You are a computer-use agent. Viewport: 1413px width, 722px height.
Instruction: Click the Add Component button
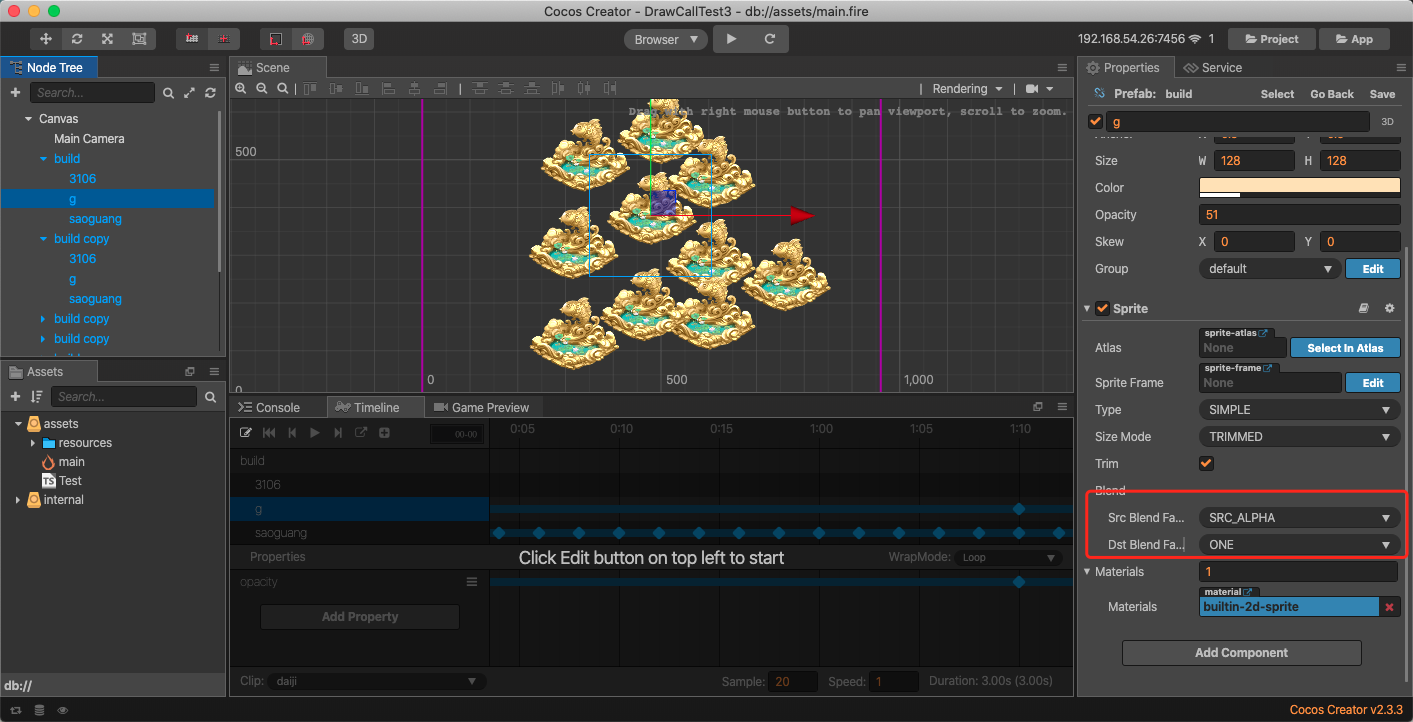tap(1242, 653)
